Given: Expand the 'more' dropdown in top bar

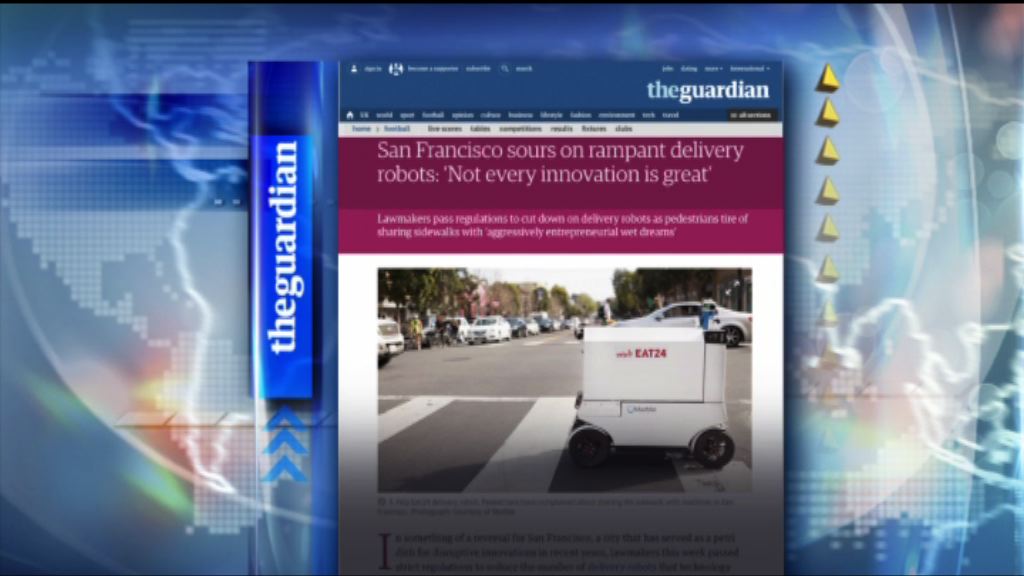Looking at the screenshot, I should 713,69.
